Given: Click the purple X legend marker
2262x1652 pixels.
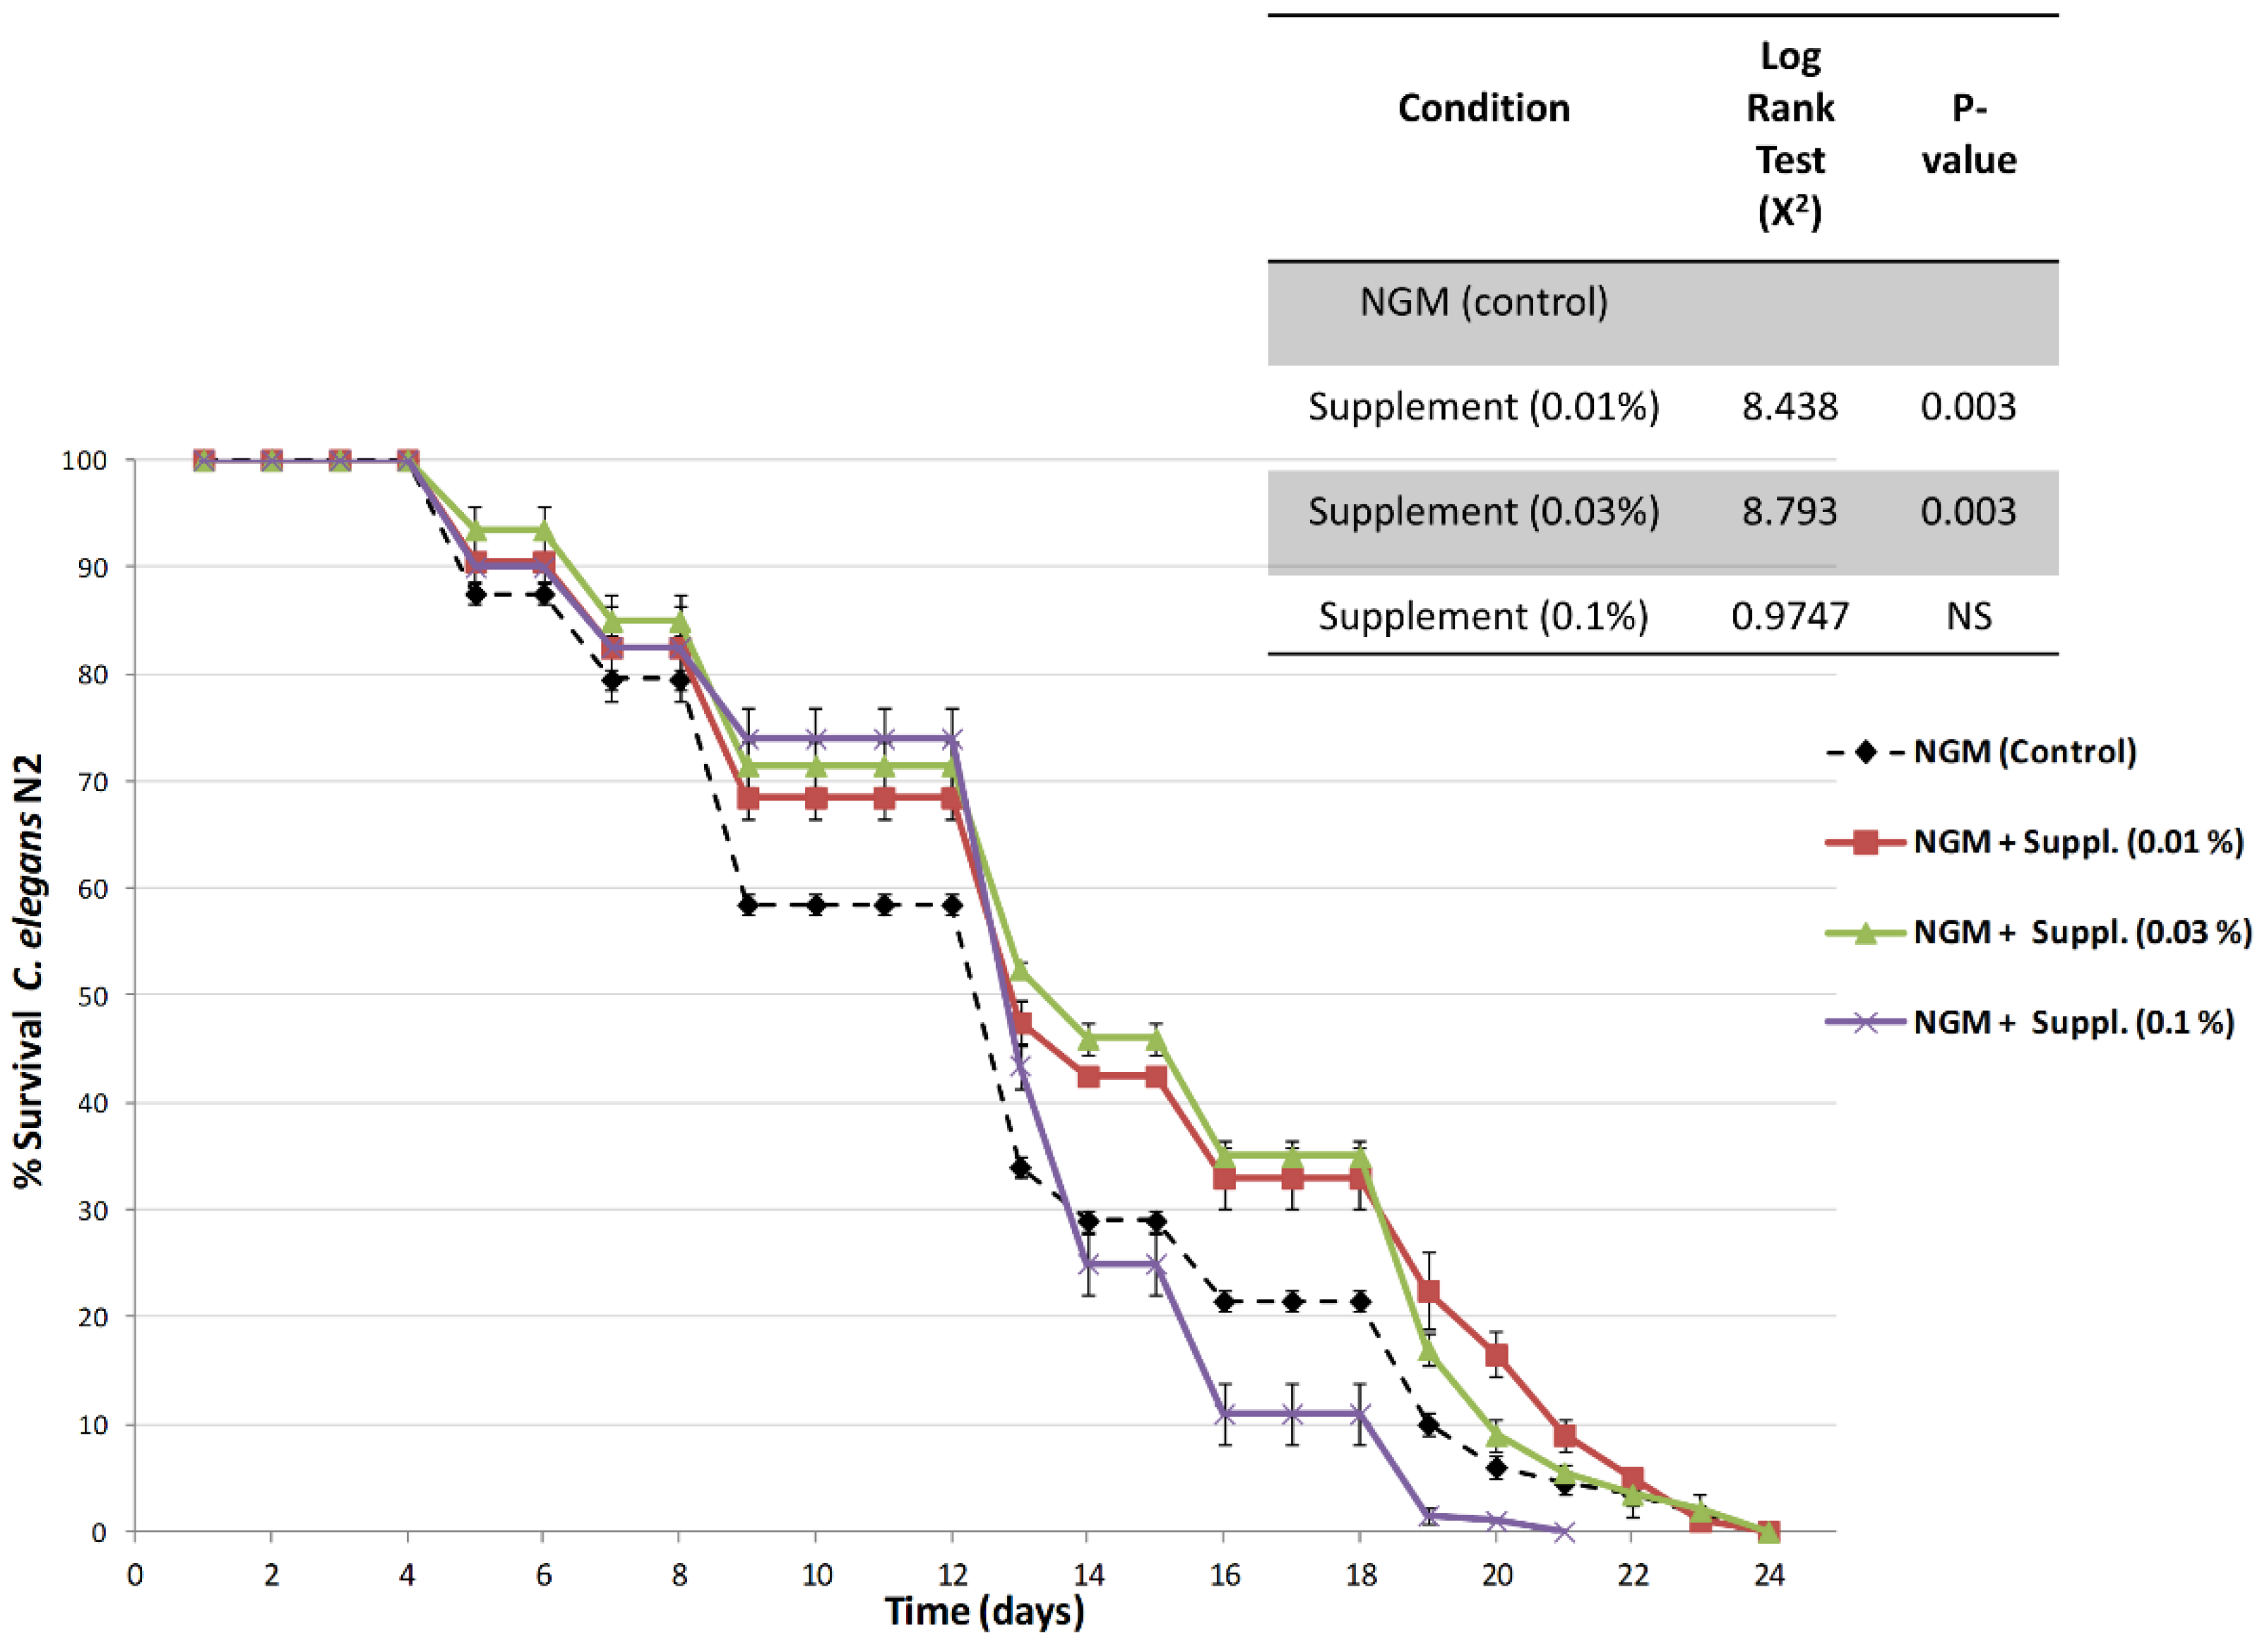Looking at the screenshot, I should point(1864,1022).
